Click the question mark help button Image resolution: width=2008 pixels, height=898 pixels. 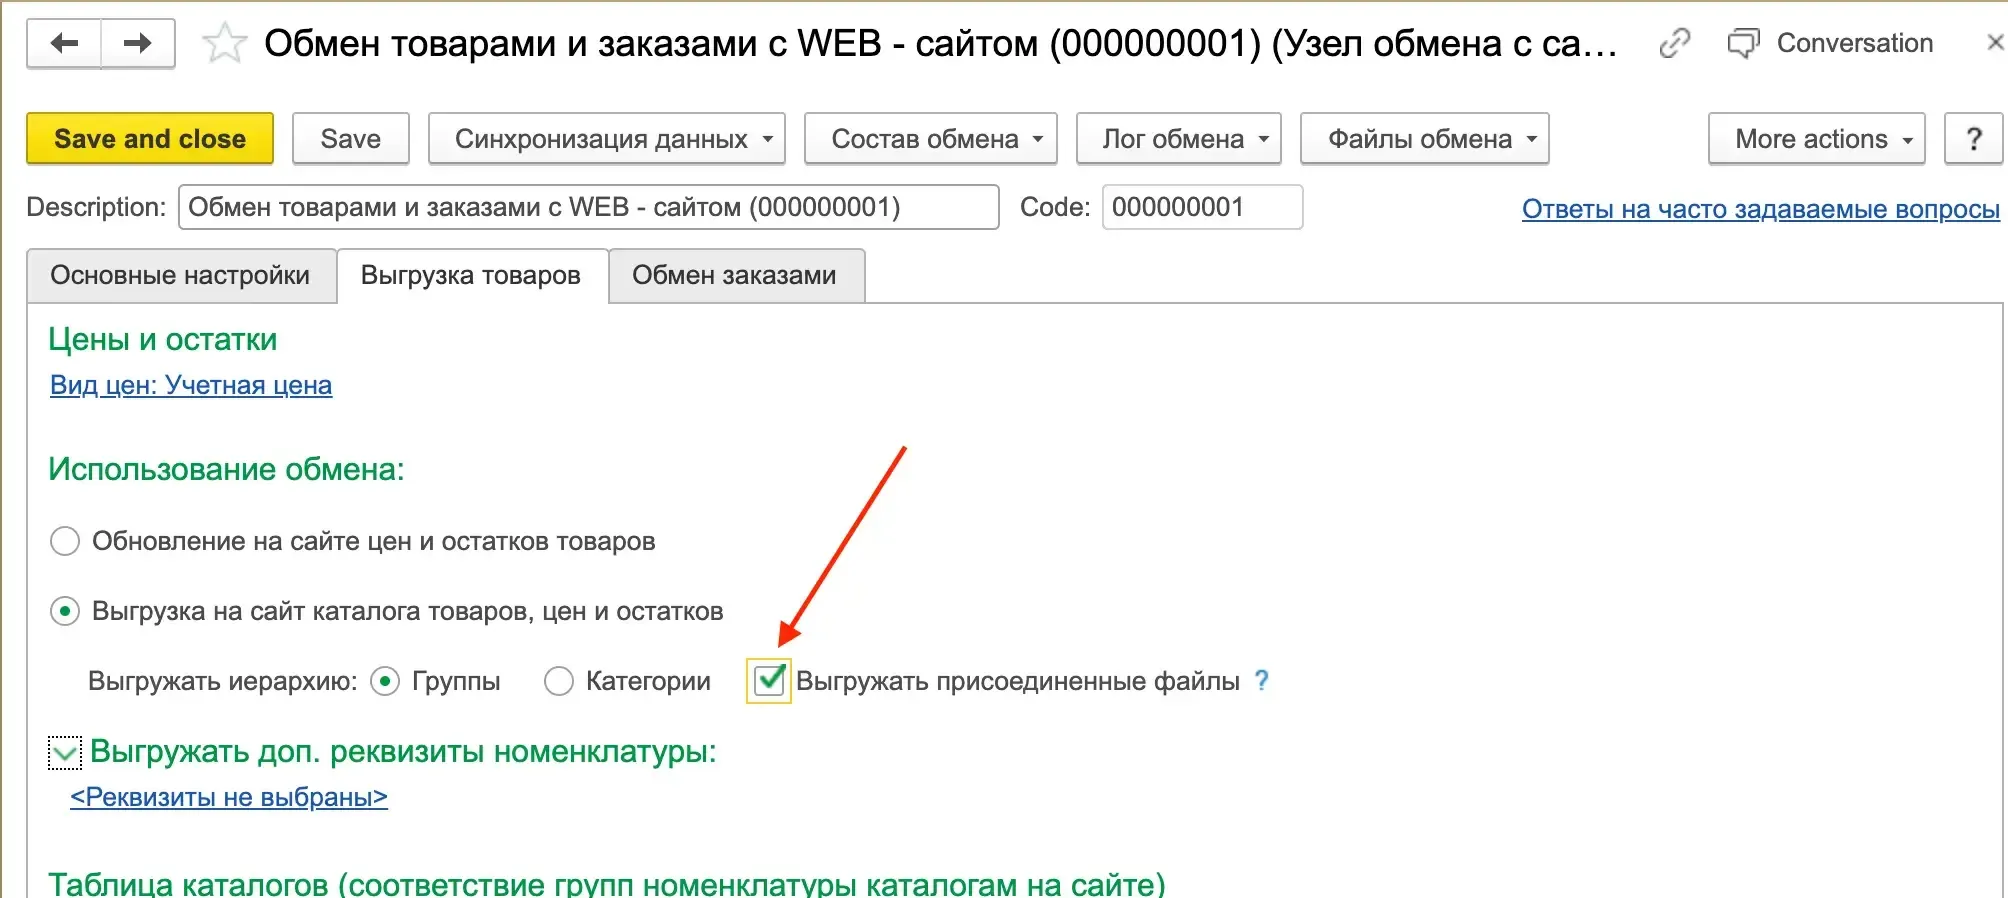click(1973, 138)
